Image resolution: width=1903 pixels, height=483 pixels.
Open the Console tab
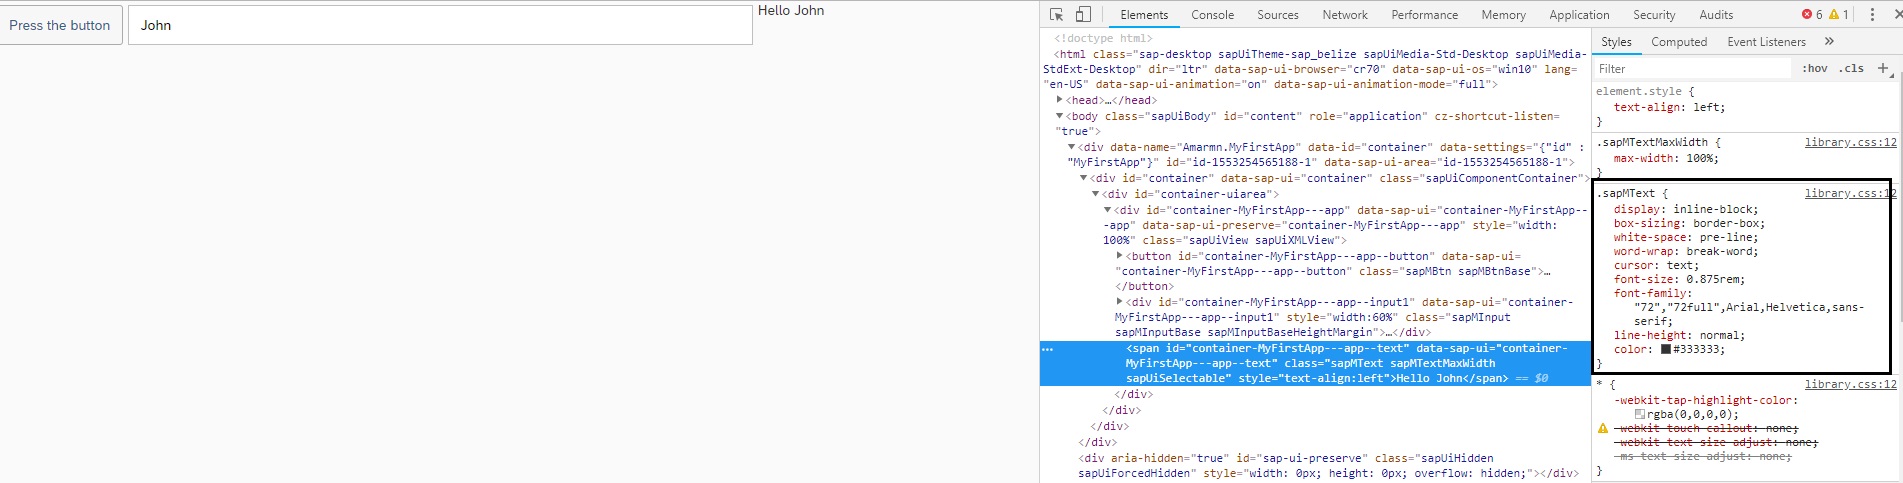1213,15
